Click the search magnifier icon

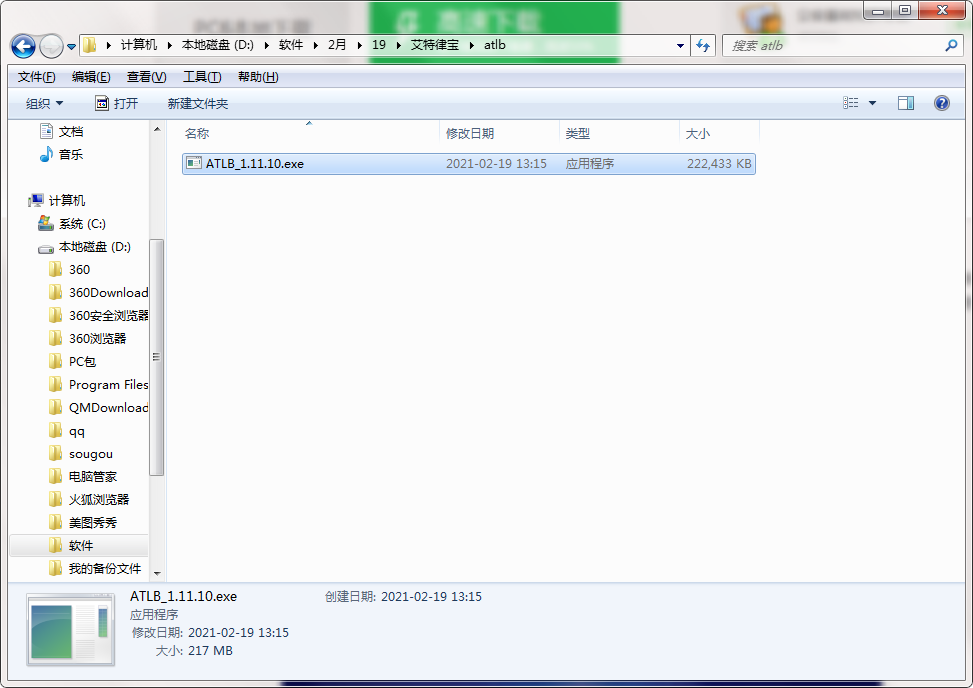tap(951, 46)
